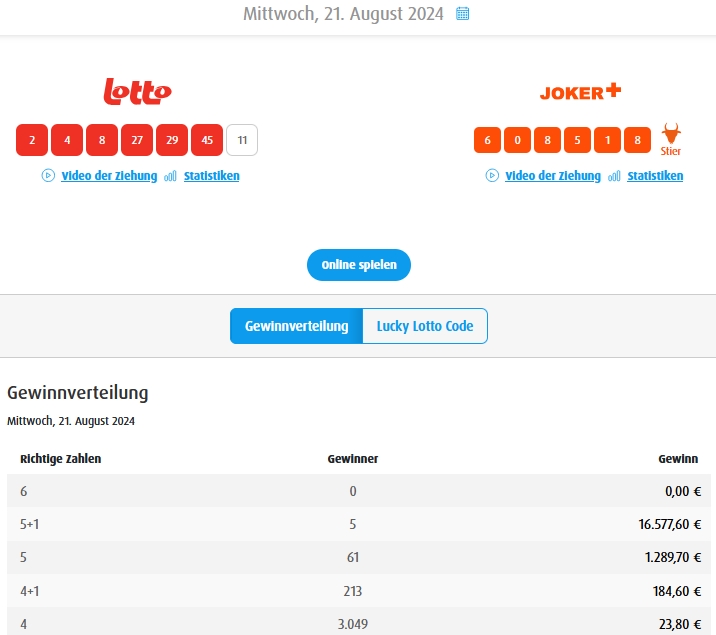Click play icon beside Joker+ Video der Ziehung
This screenshot has height=635, width=716.
click(x=492, y=175)
